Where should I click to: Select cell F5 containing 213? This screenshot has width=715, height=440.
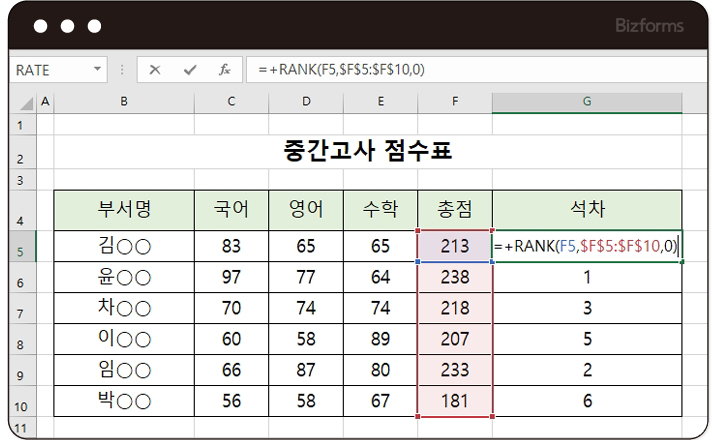[x=455, y=246]
